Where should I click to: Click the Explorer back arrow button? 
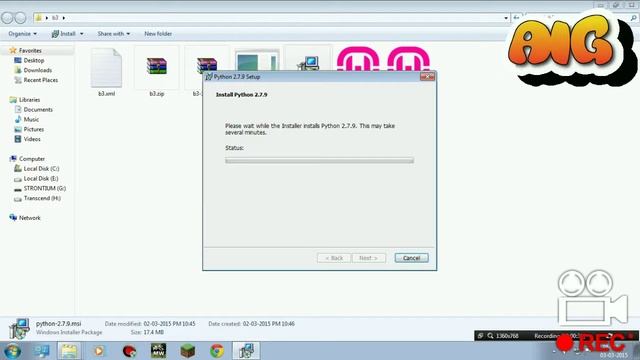[x=7, y=18]
